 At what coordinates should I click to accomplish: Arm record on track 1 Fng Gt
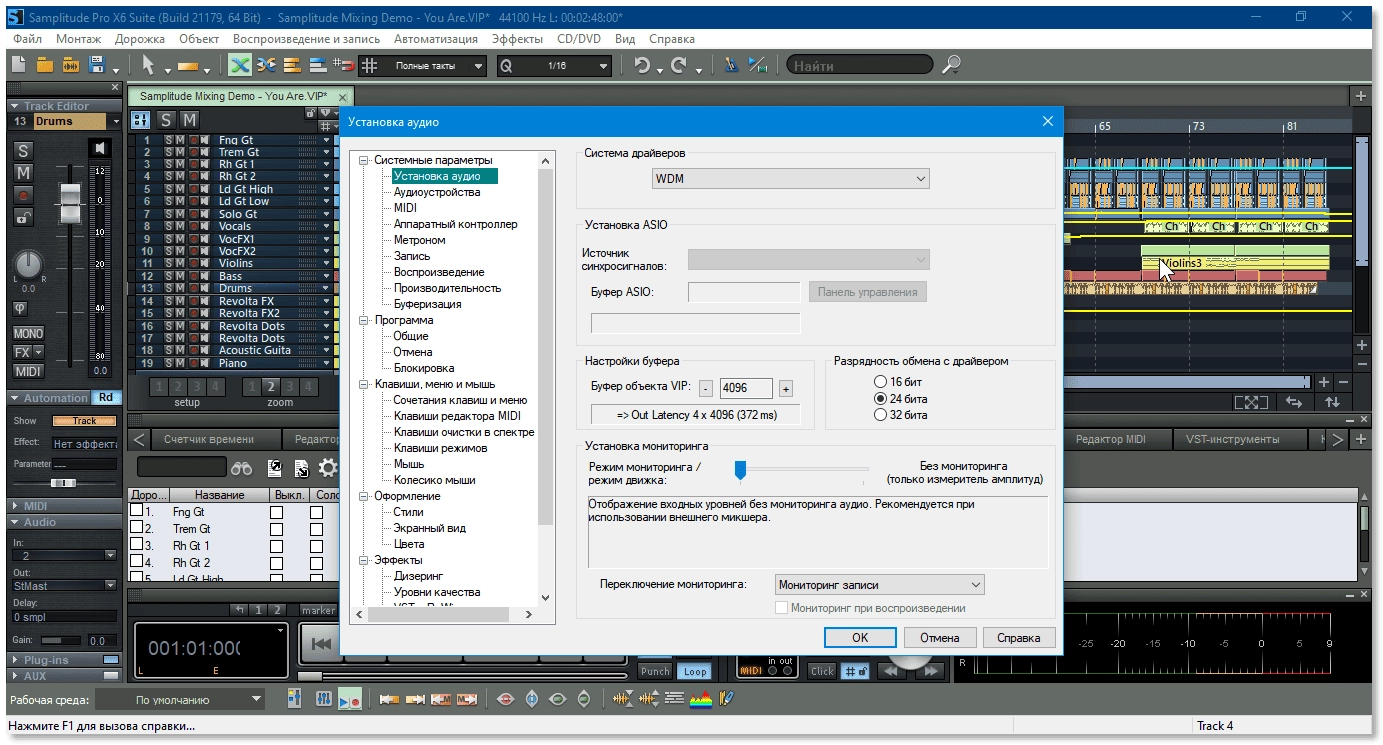tap(194, 140)
